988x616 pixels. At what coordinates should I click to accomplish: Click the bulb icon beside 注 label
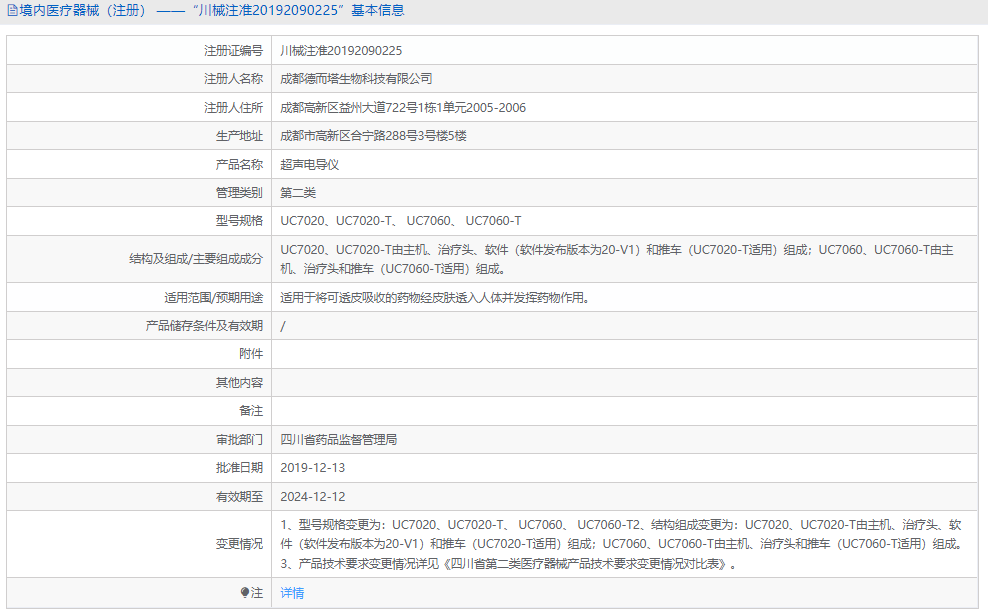point(245,593)
